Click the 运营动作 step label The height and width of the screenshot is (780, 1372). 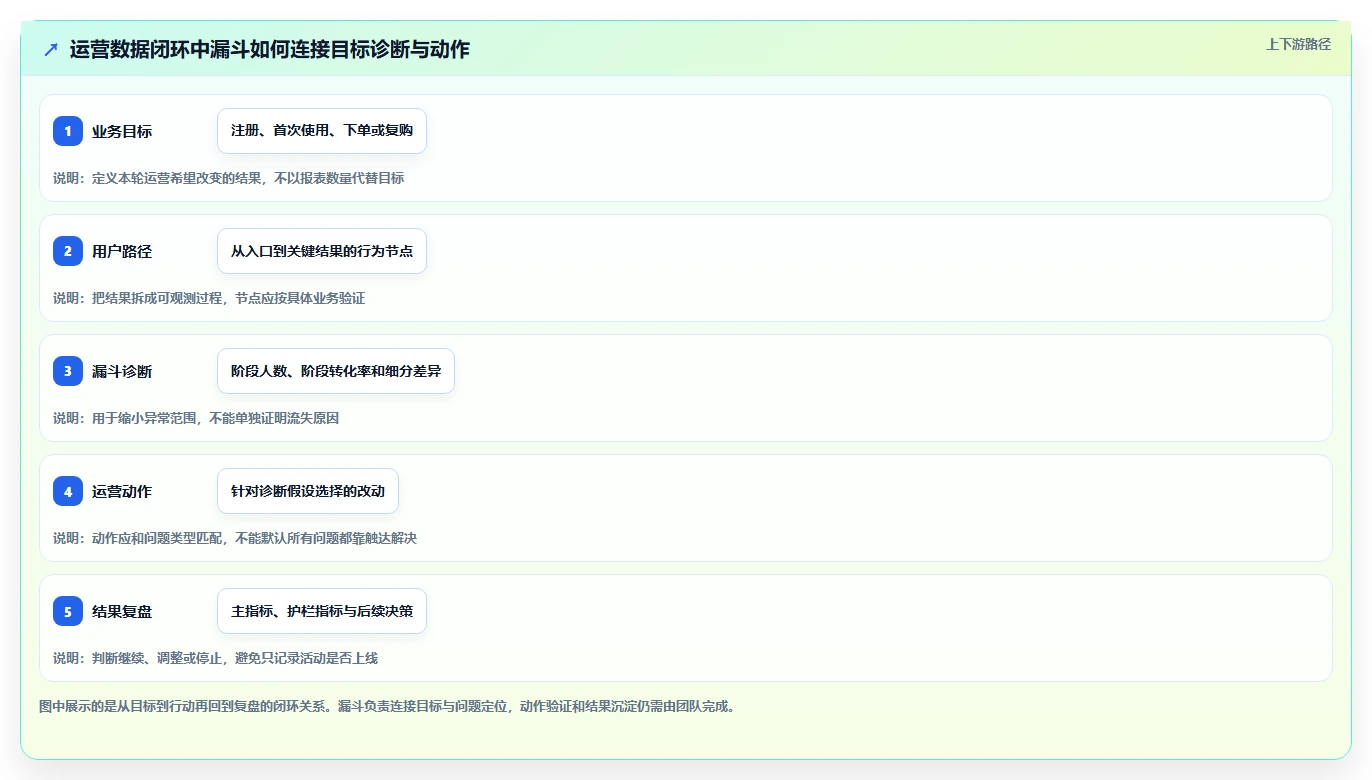(122, 491)
